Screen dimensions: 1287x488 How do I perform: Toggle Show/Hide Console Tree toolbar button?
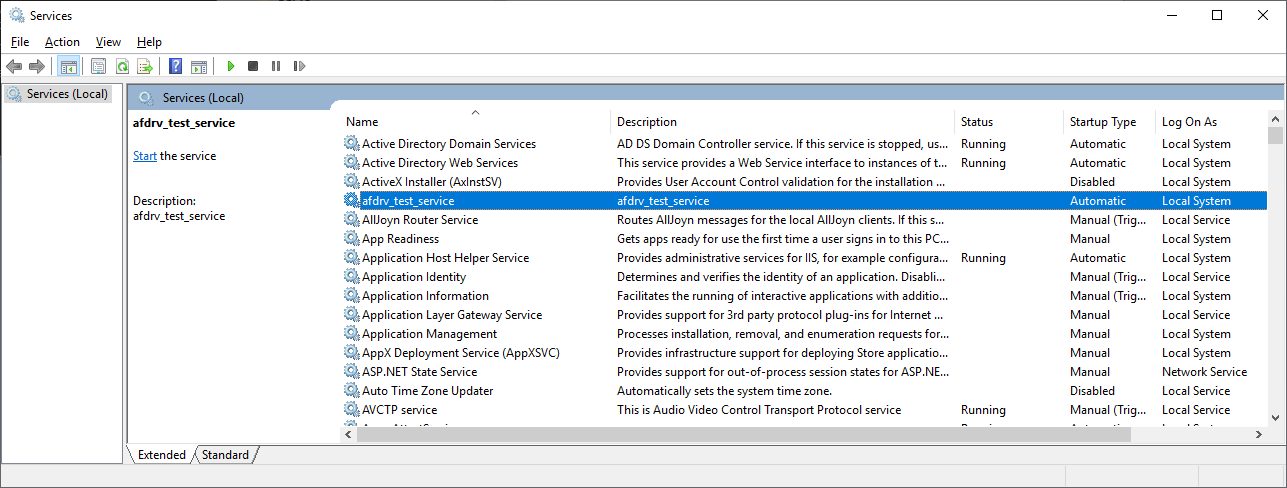click(x=69, y=66)
